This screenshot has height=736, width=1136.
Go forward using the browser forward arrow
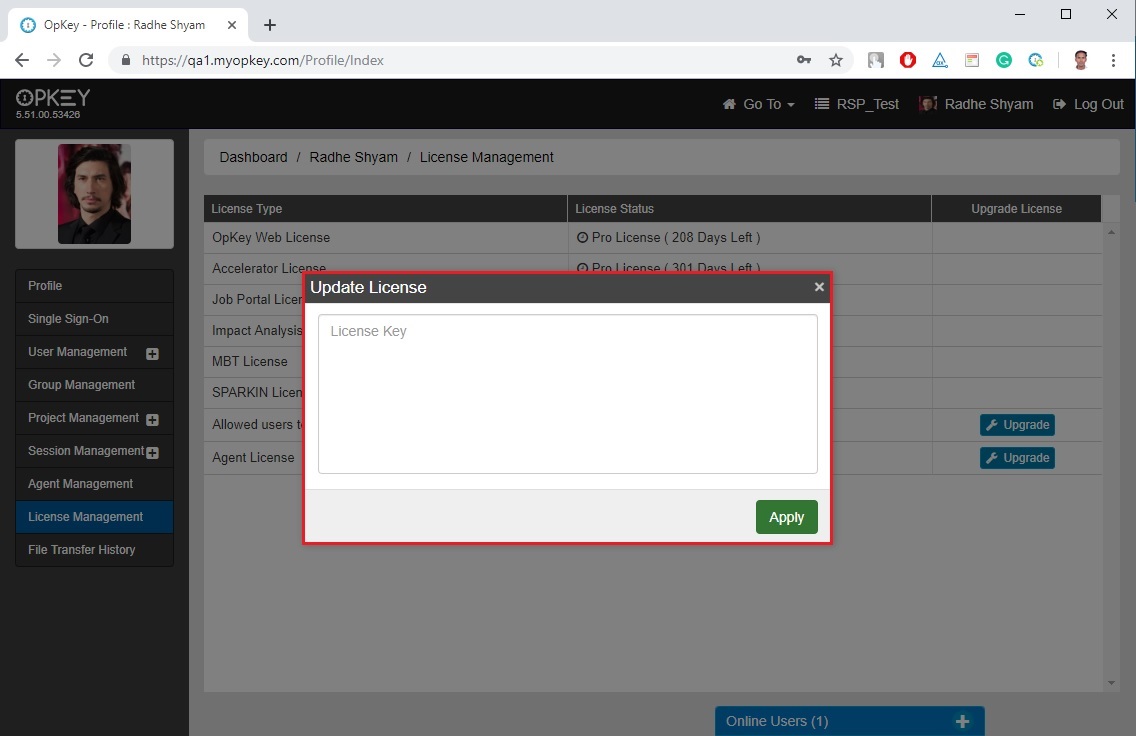pyautogui.click(x=54, y=60)
